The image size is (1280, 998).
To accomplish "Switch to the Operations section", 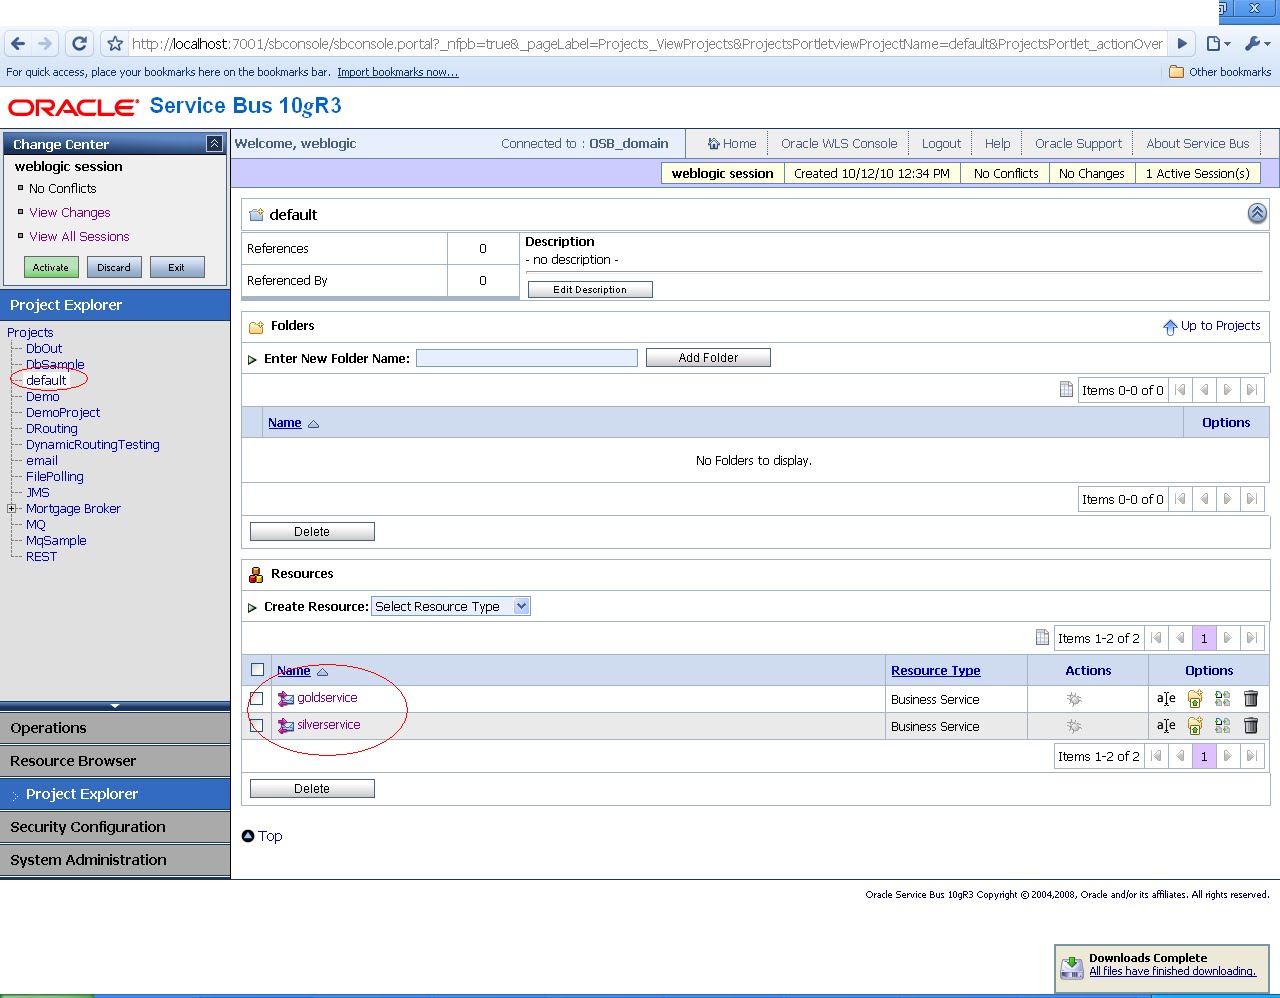I will (x=115, y=728).
